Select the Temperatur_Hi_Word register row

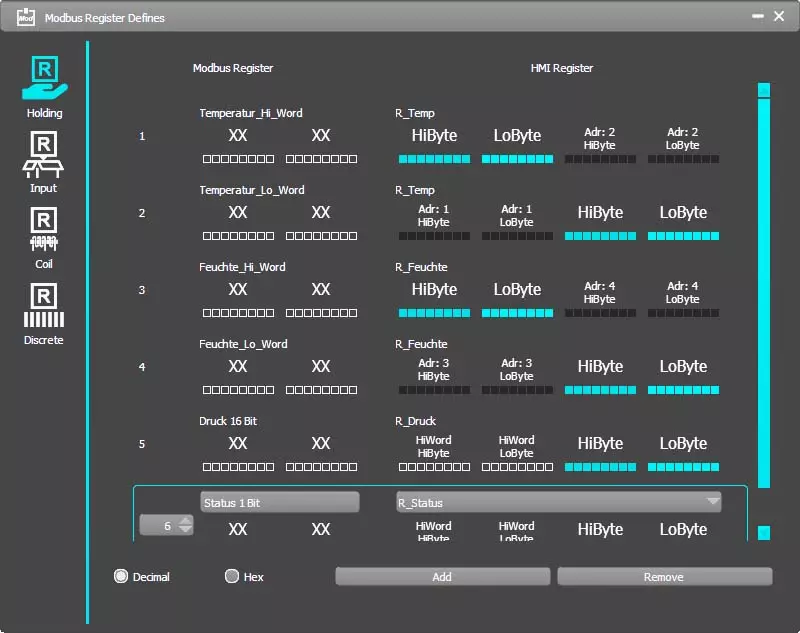pos(251,114)
